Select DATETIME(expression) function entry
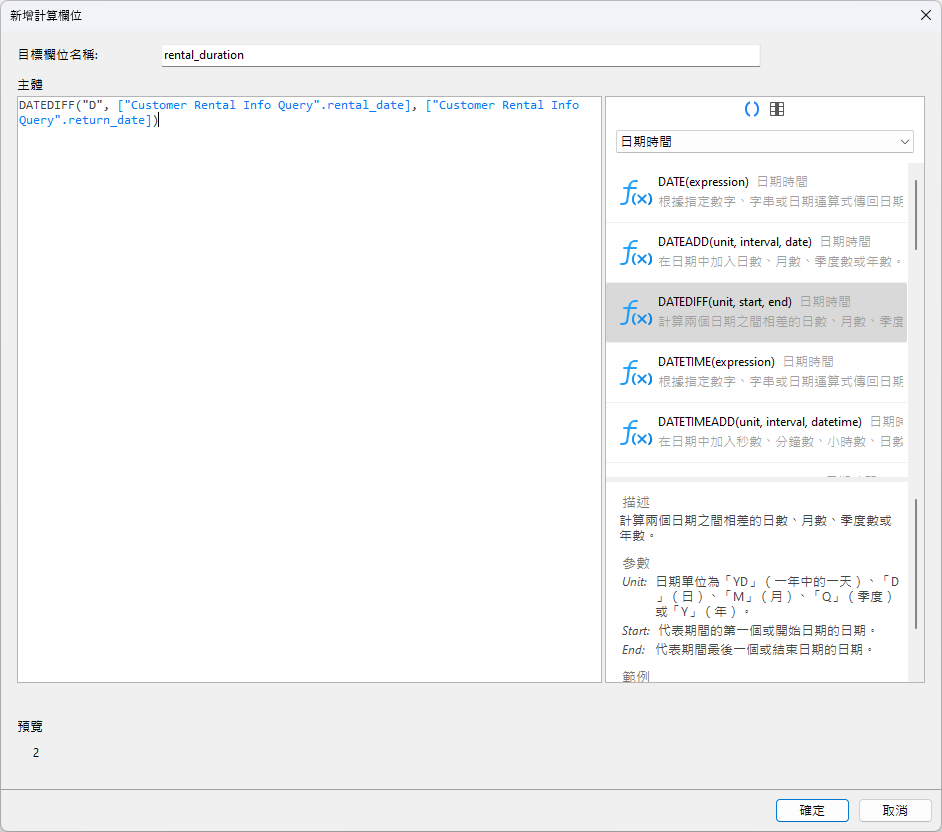This screenshot has width=942, height=832. 770,372
